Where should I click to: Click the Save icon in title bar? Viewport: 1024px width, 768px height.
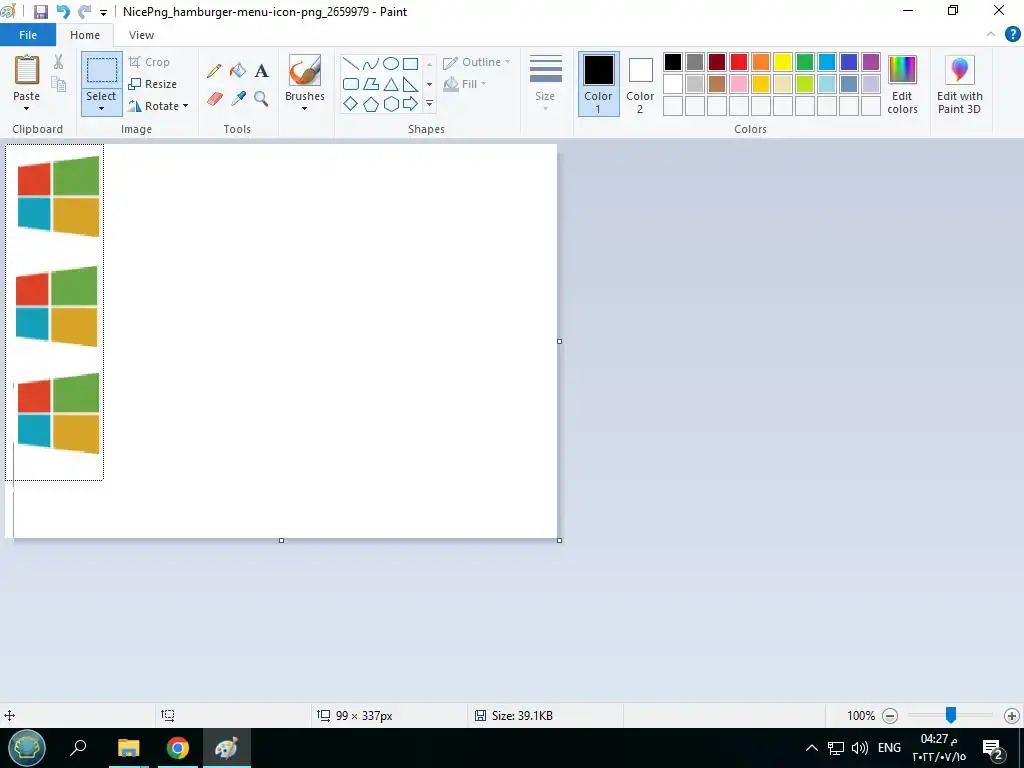pos(40,12)
